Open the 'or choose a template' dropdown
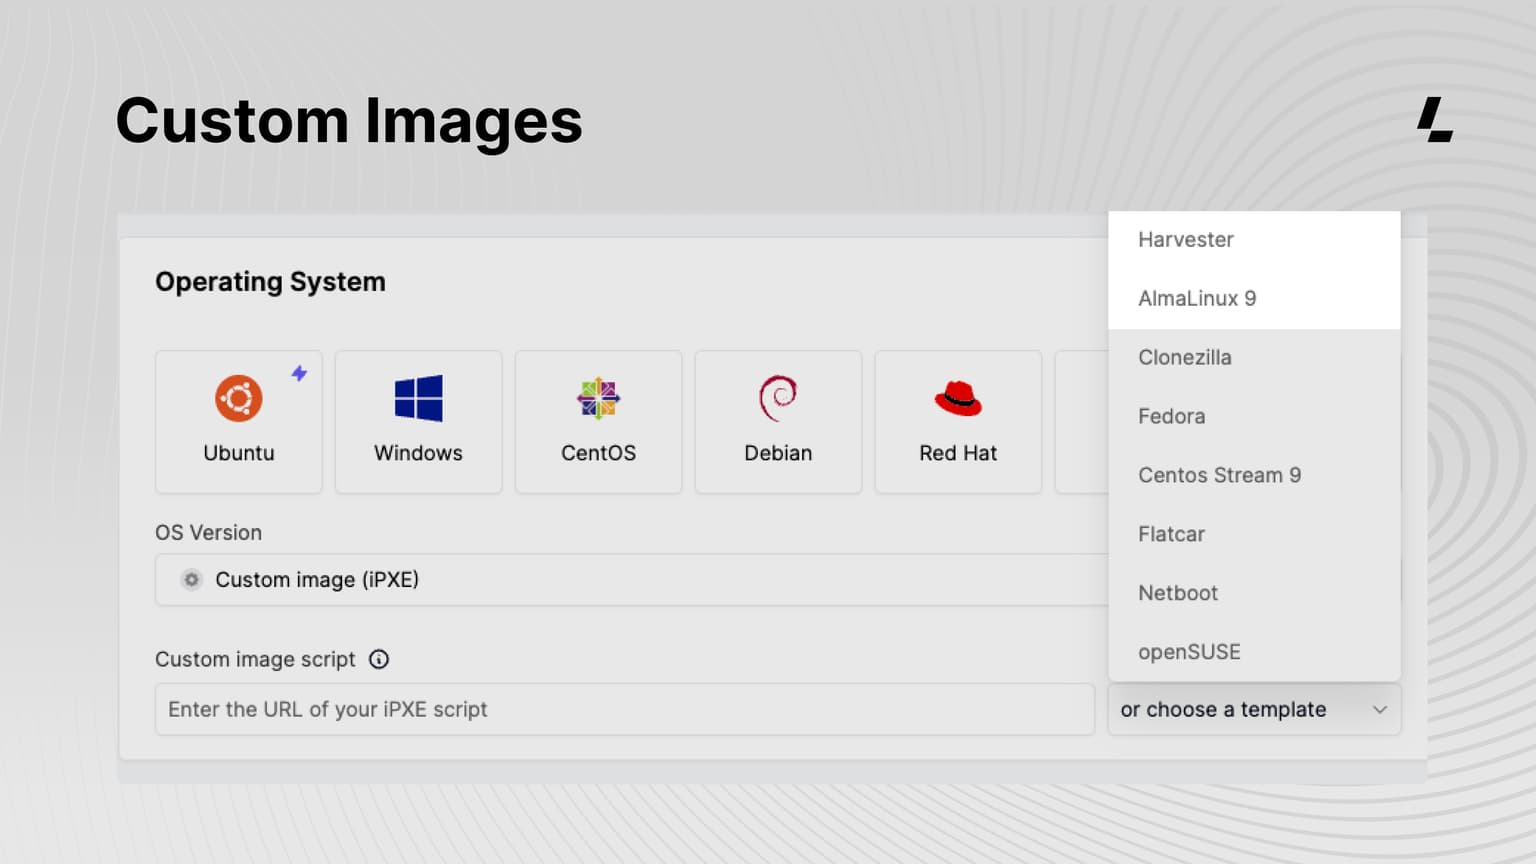The image size is (1536, 864). (x=1254, y=710)
